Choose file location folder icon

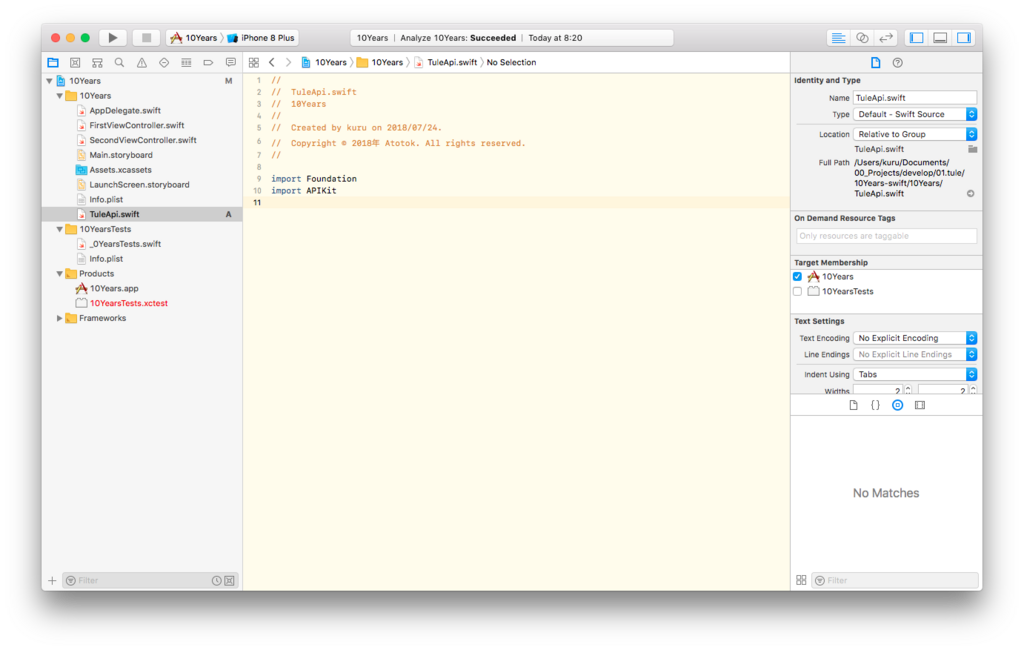click(x=972, y=149)
